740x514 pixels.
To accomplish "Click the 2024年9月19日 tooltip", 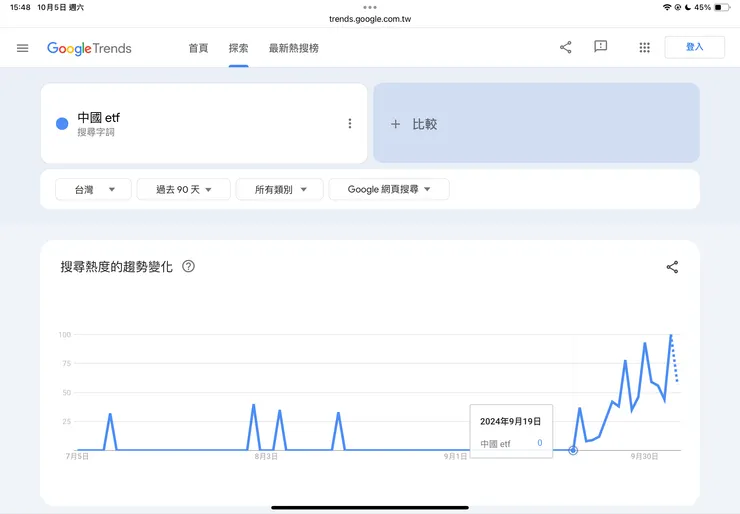I will click(511, 431).
